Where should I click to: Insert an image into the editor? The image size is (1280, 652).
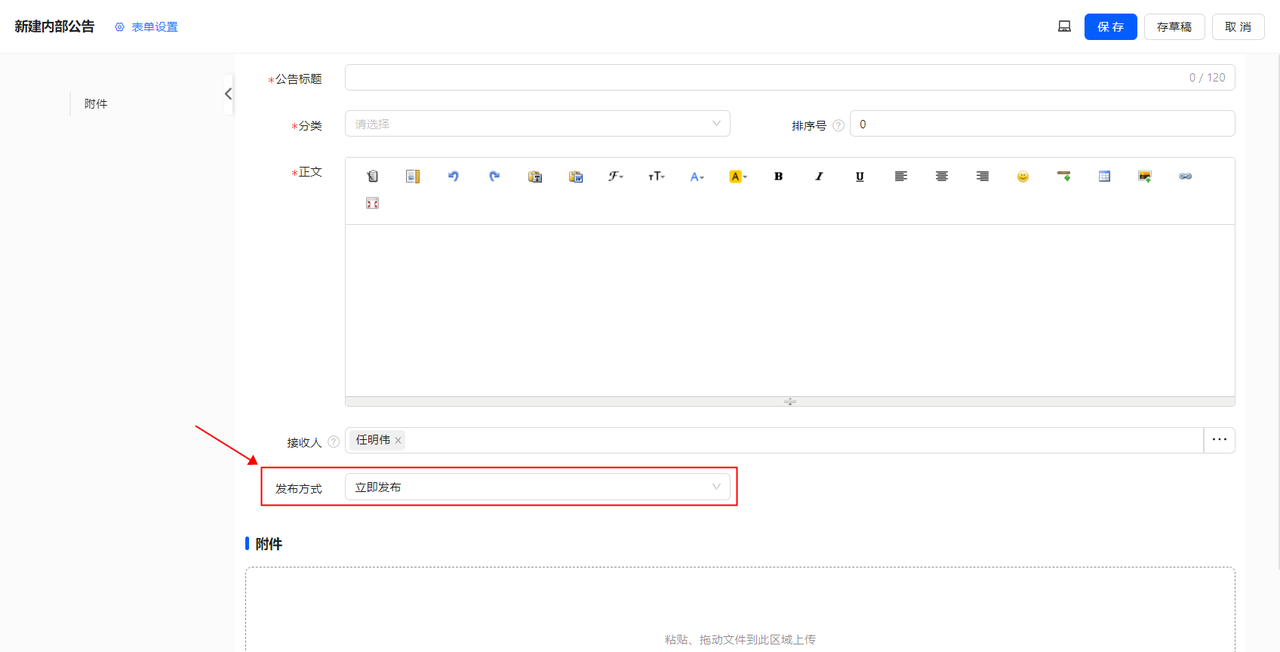1145,176
